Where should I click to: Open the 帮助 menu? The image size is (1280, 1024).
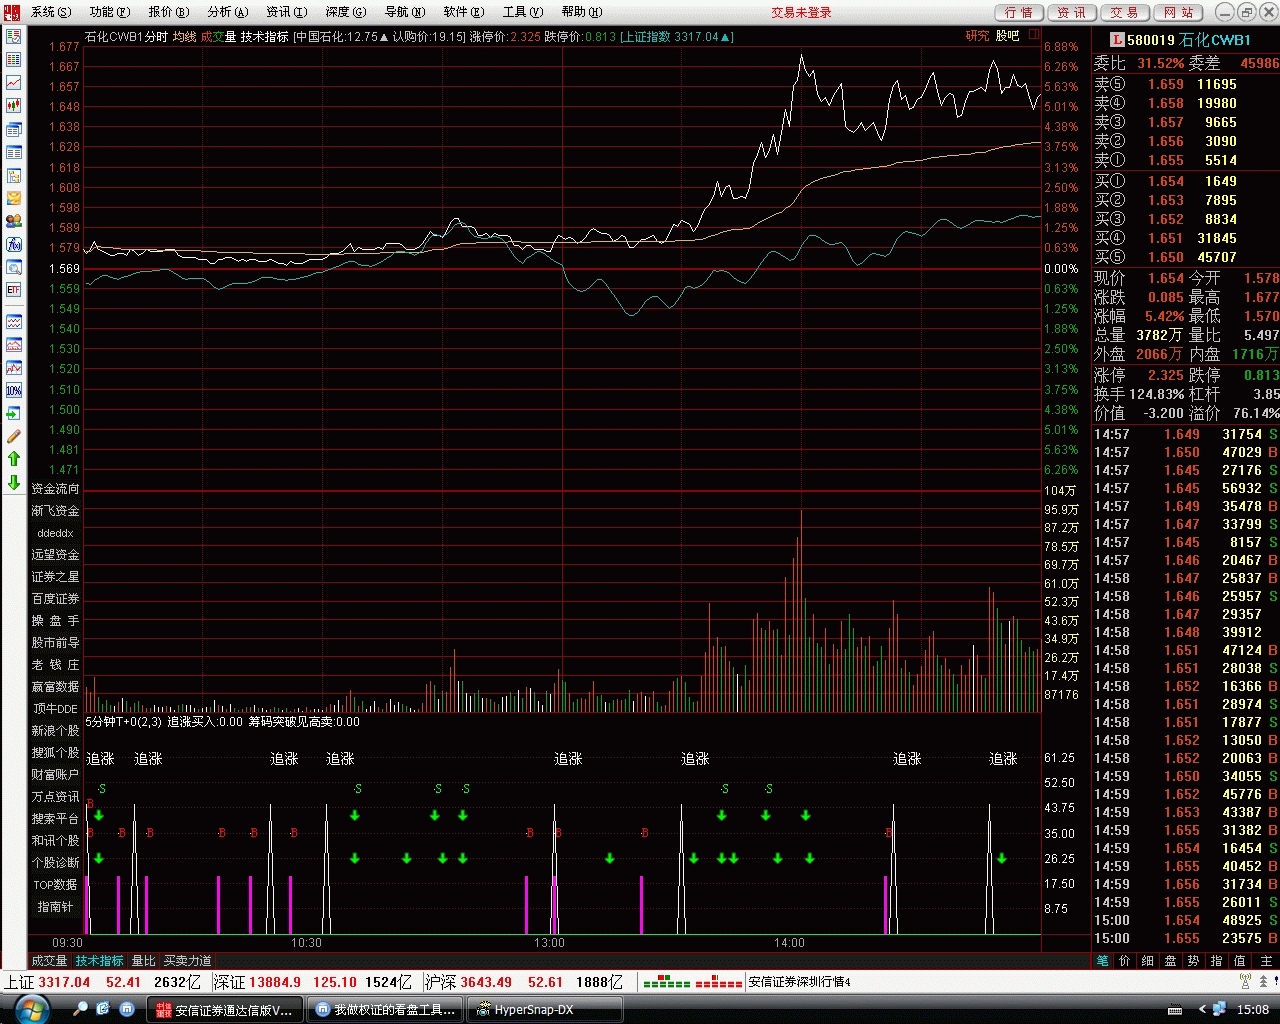581,12
